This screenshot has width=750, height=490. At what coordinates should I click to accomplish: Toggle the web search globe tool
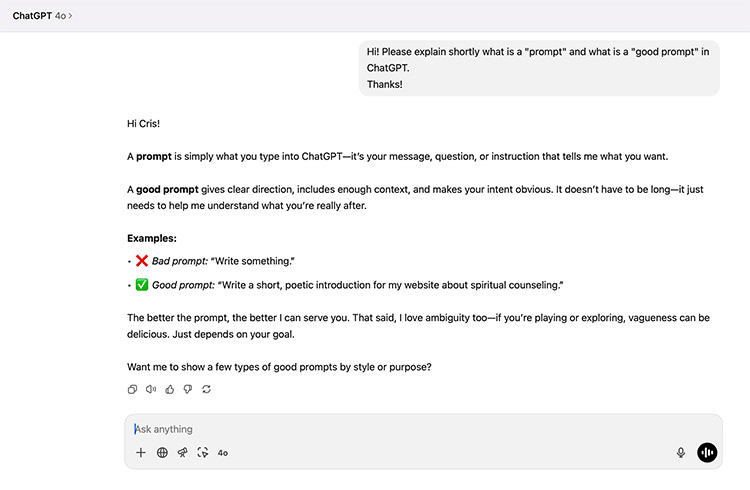point(162,453)
